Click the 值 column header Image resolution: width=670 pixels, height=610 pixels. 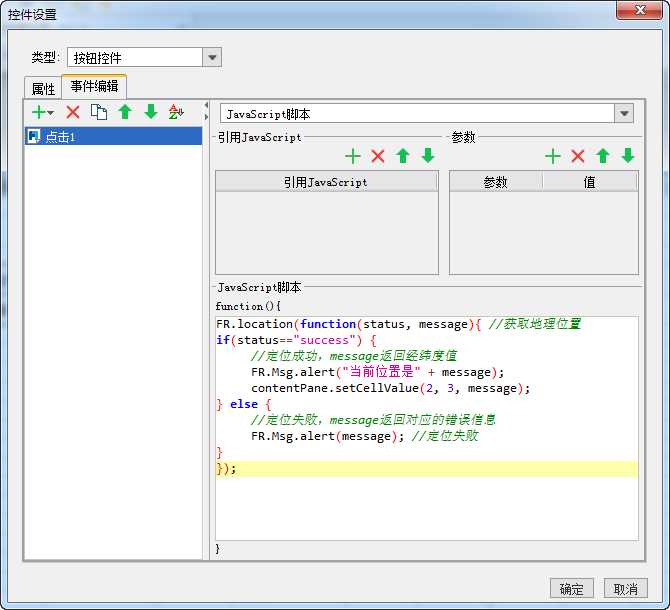pos(590,182)
